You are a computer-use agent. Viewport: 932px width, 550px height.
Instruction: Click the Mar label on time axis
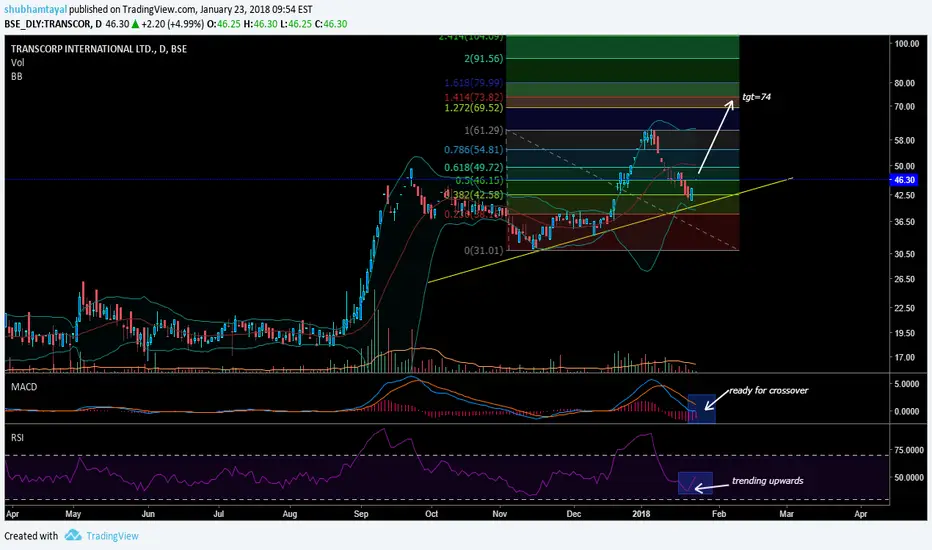click(786, 513)
